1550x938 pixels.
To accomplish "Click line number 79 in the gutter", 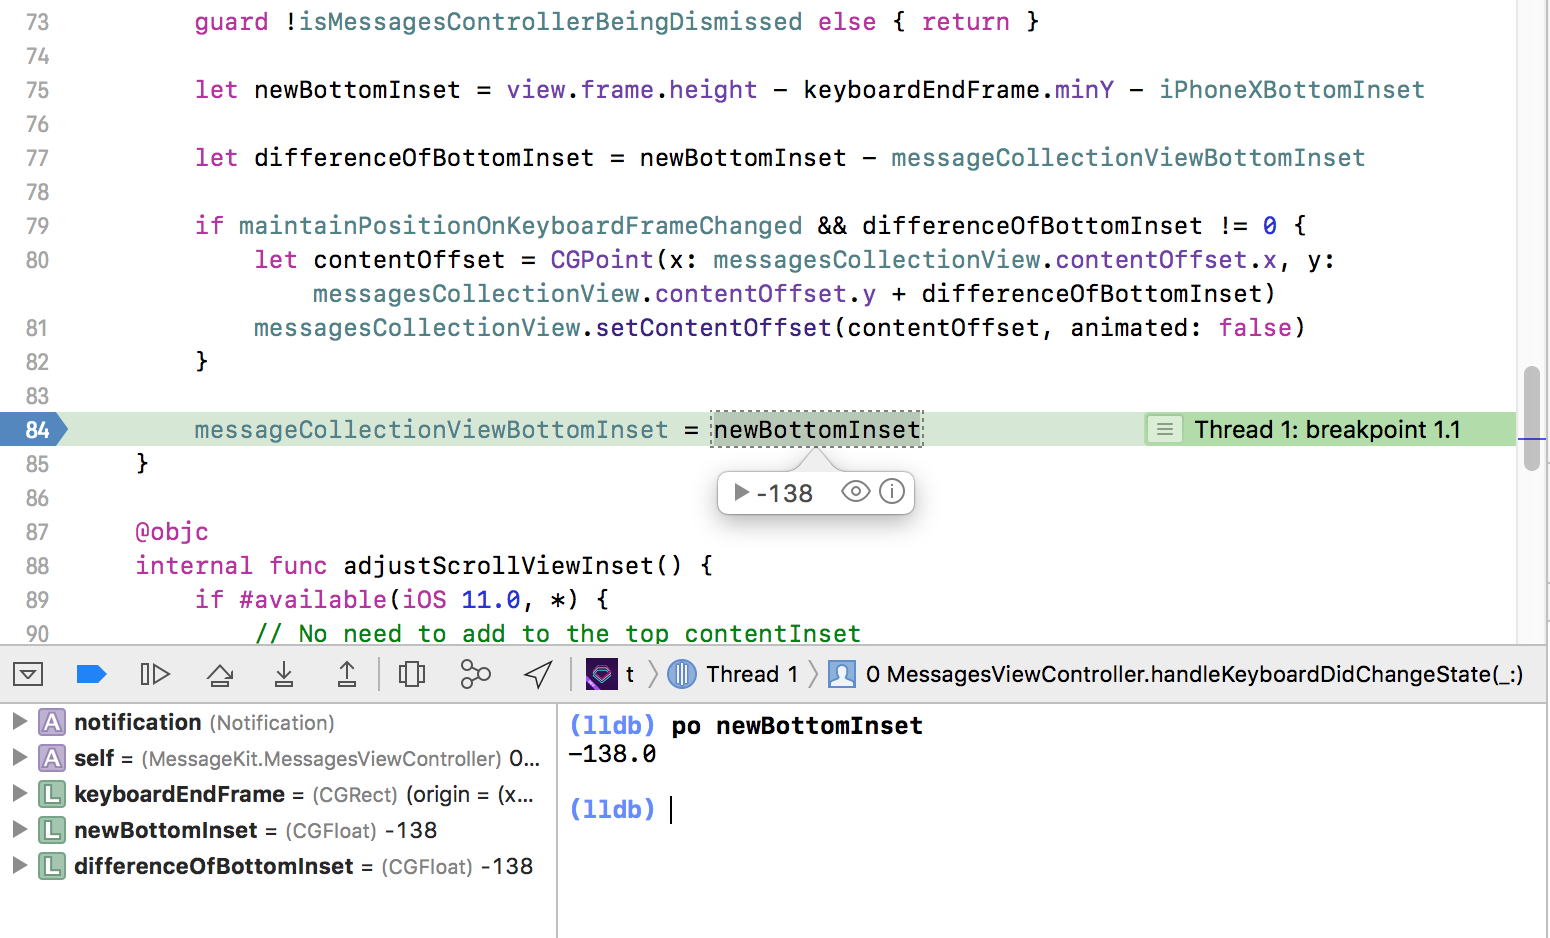I will (37, 226).
